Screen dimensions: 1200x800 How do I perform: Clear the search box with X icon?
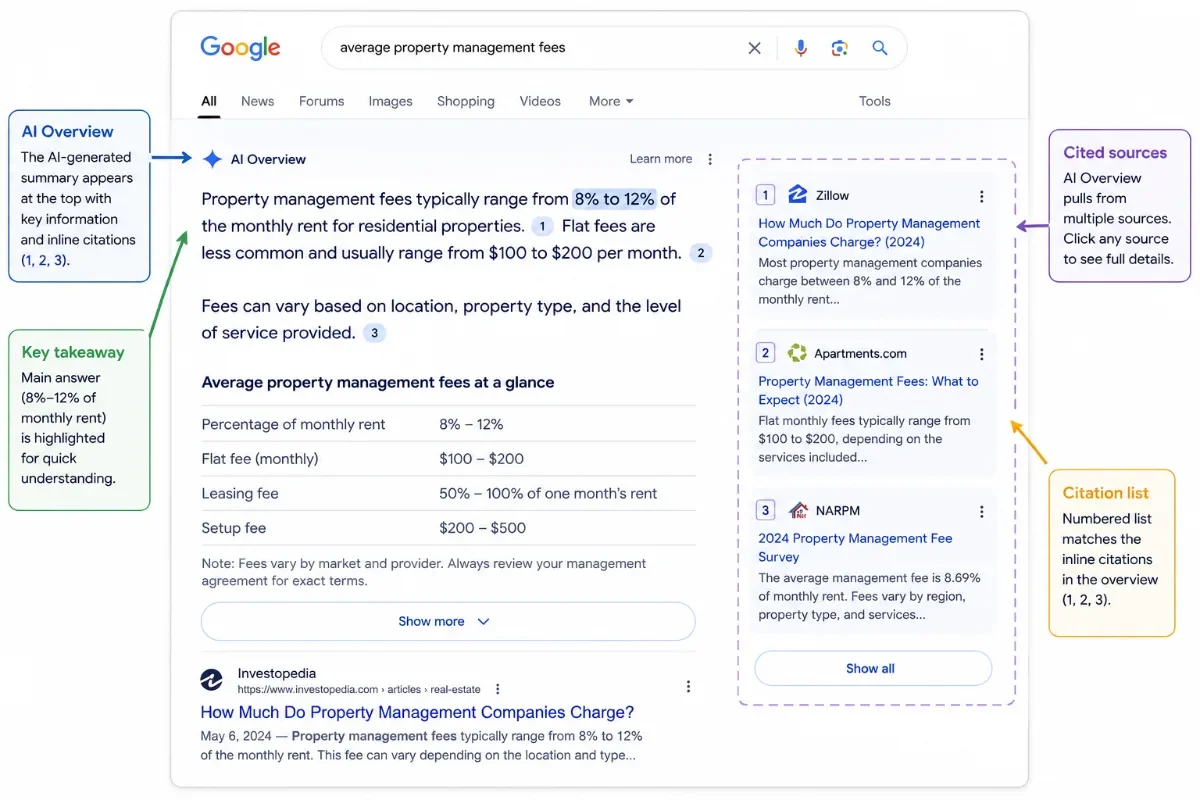click(755, 48)
